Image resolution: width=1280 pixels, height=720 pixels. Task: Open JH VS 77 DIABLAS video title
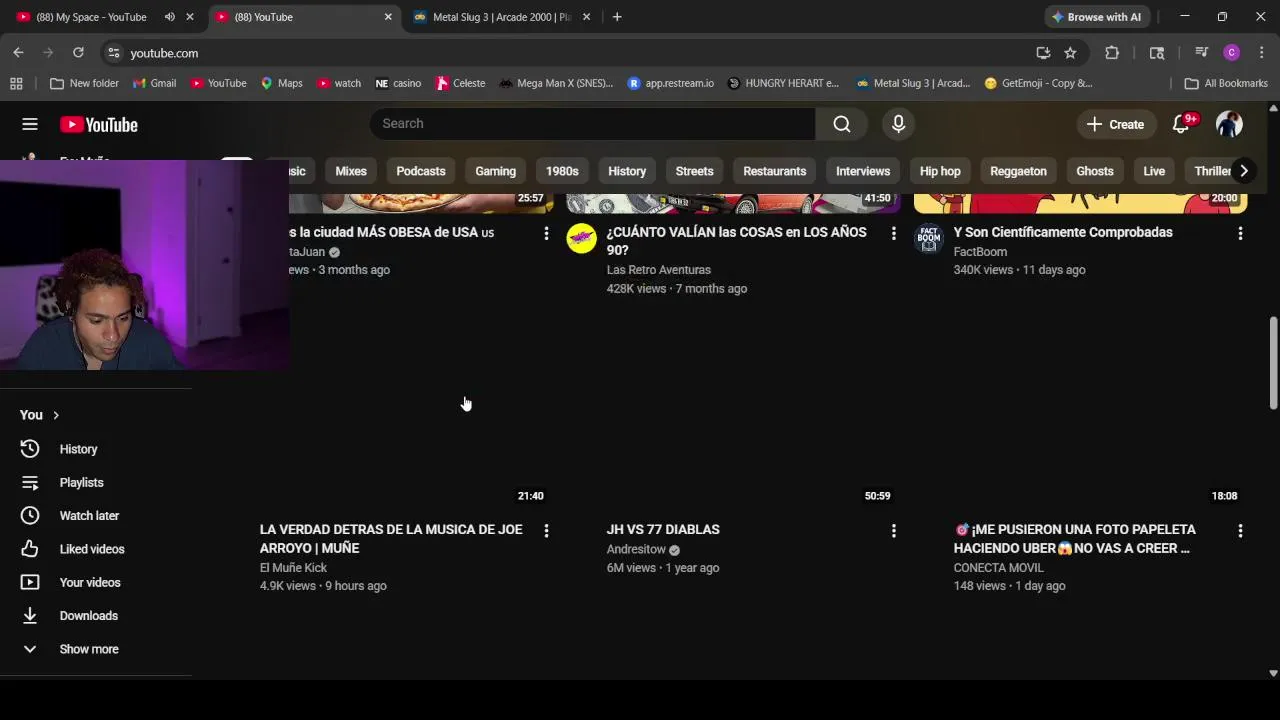point(663,529)
